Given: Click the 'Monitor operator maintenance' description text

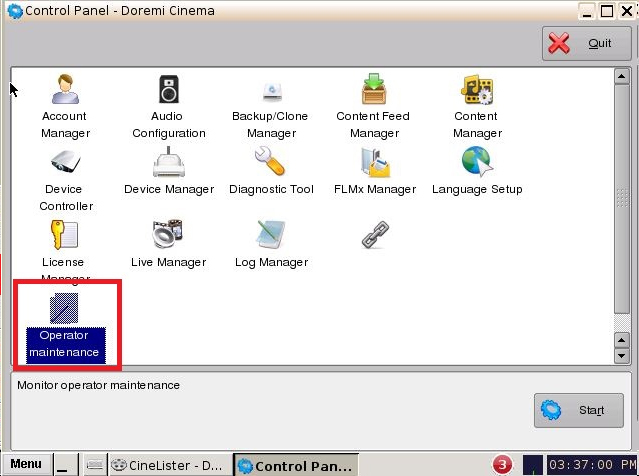Looking at the screenshot, I should 98,385.
